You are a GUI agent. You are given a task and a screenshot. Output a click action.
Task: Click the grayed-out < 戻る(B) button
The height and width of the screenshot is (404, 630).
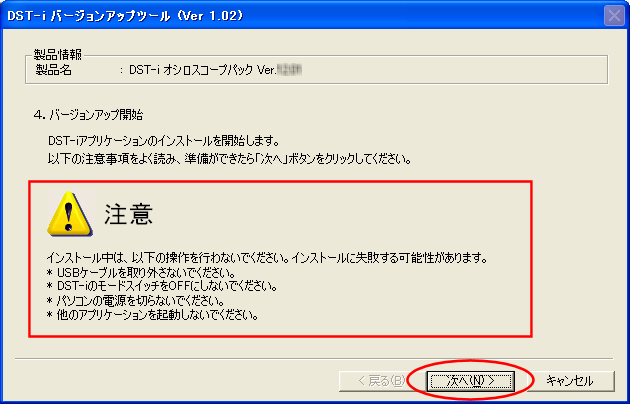click(x=381, y=380)
